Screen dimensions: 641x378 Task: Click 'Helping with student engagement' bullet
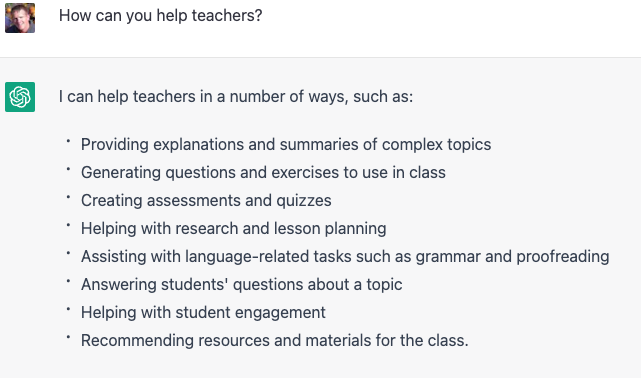pyautogui.click(x=203, y=313)
